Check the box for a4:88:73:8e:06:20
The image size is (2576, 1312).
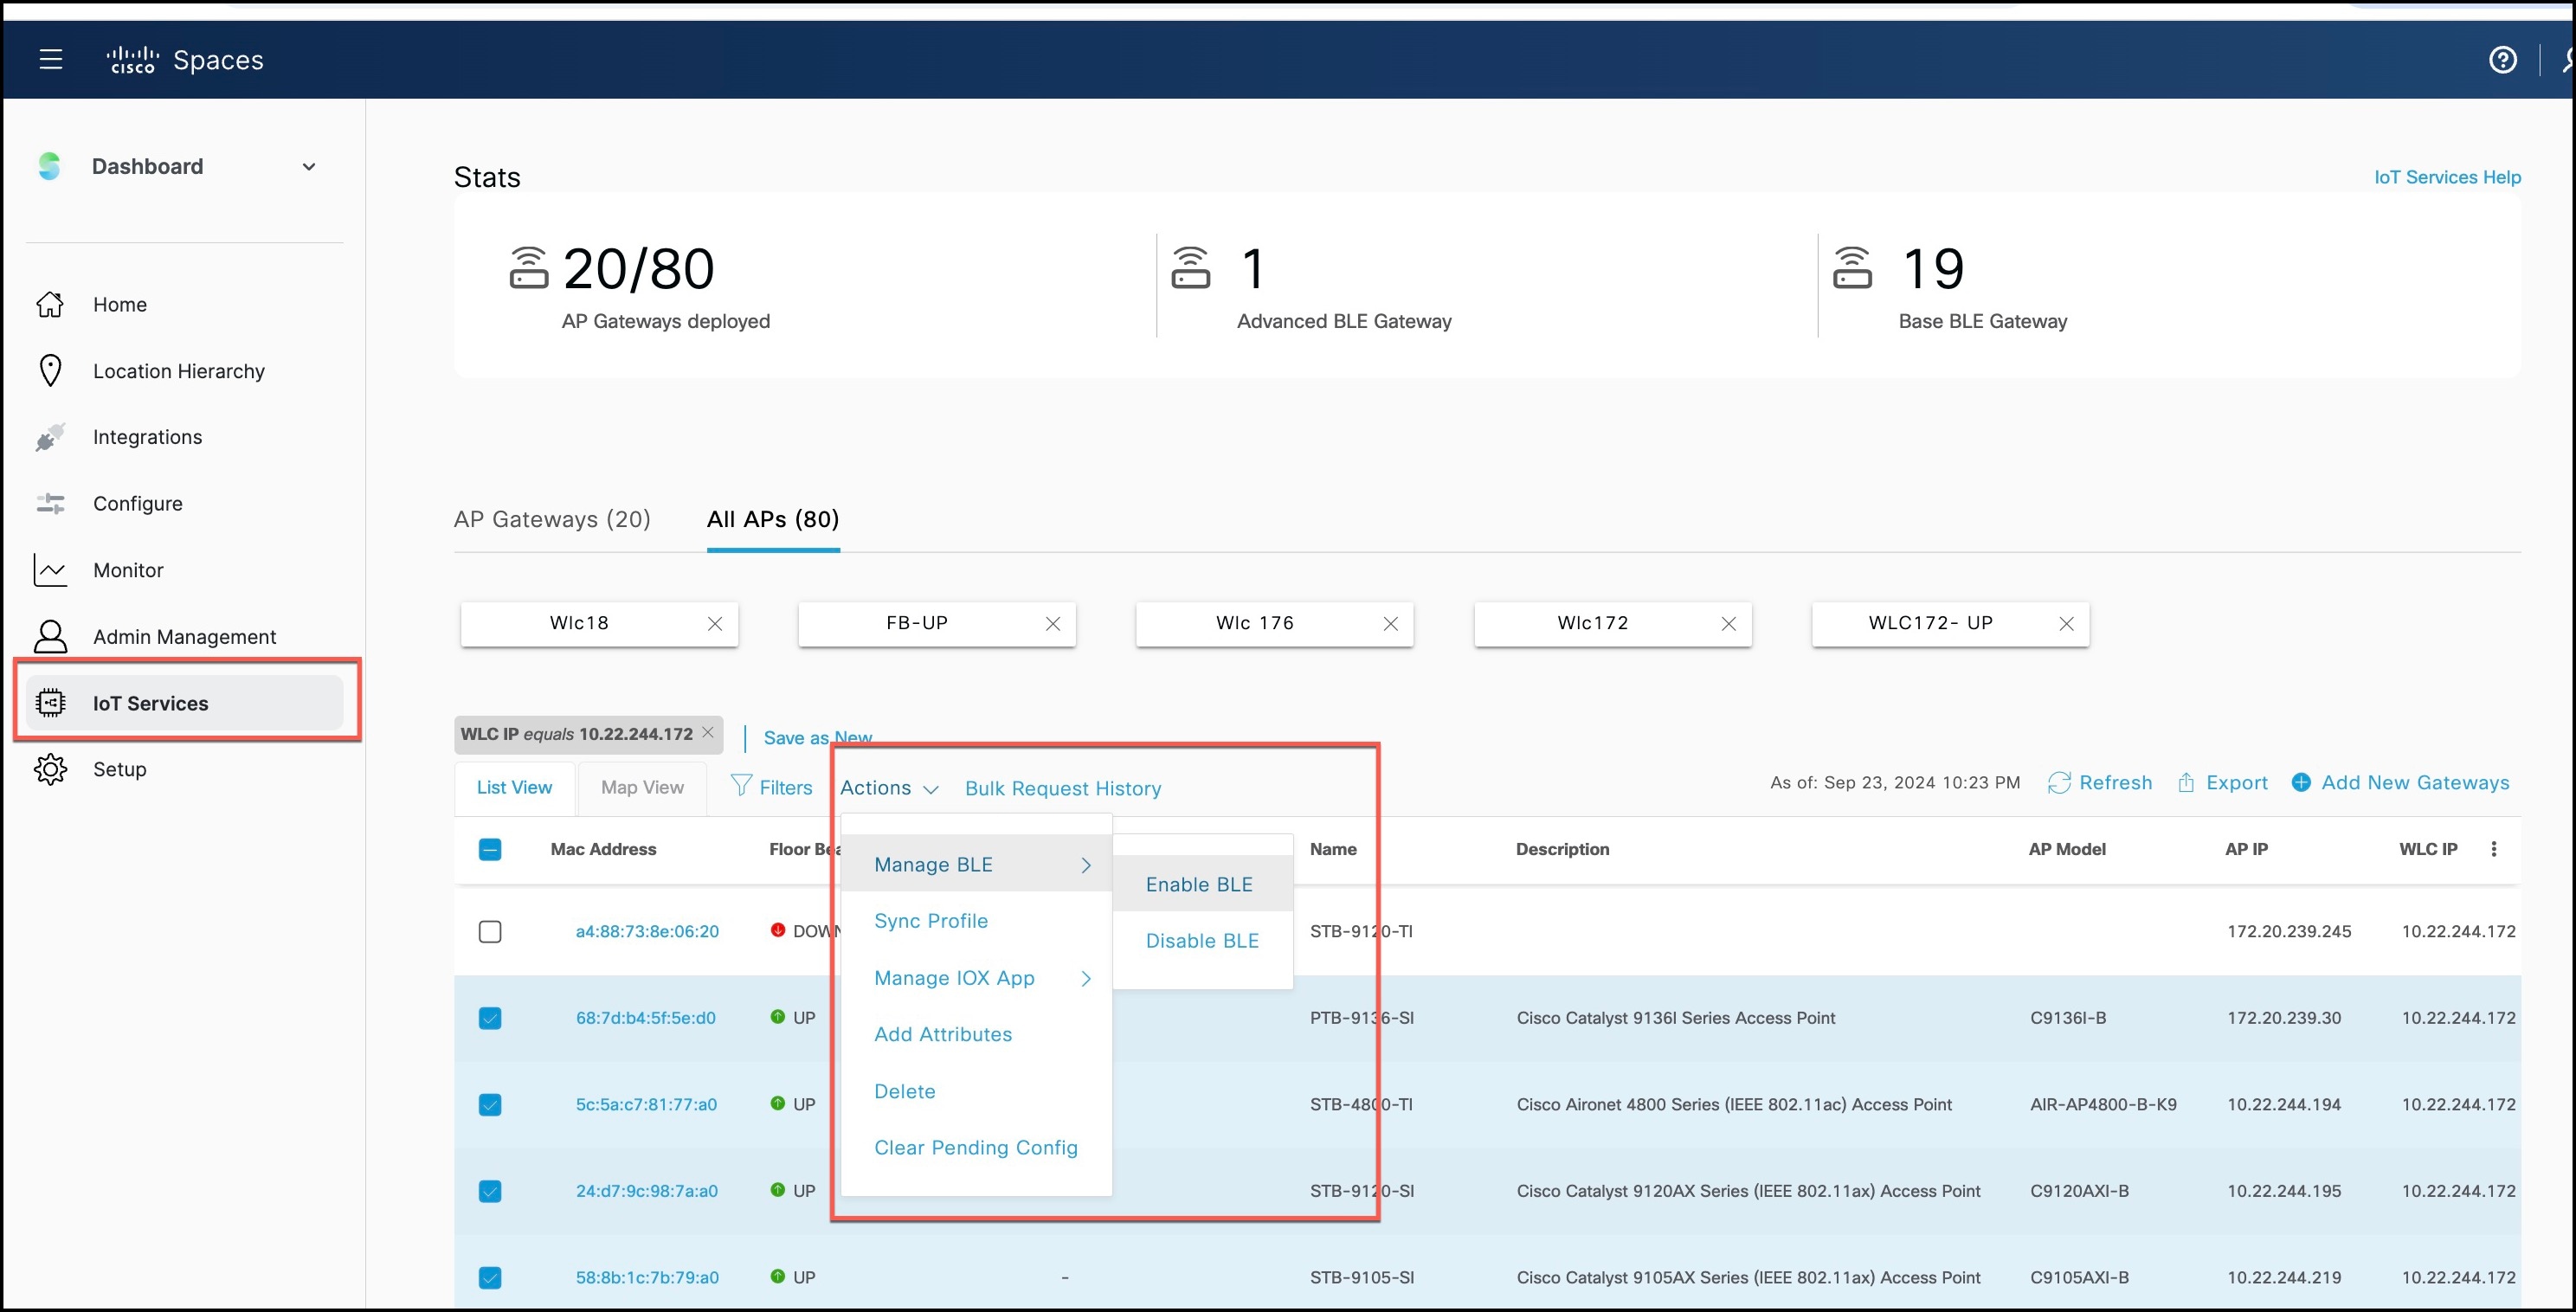click(x=490, y=932)
